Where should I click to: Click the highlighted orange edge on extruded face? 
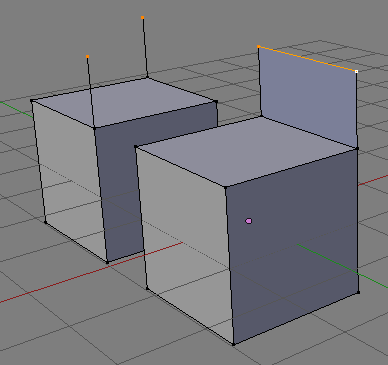tap(307, 59)
